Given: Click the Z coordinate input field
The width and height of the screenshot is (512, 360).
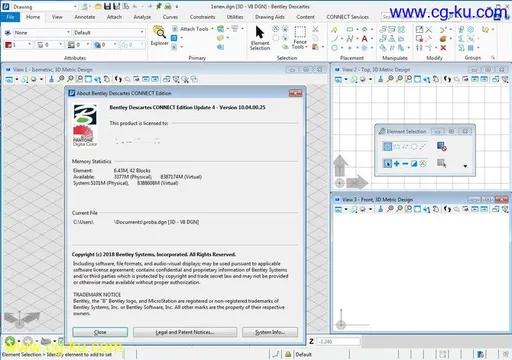Looking at the screenshot, I should 338,341.
